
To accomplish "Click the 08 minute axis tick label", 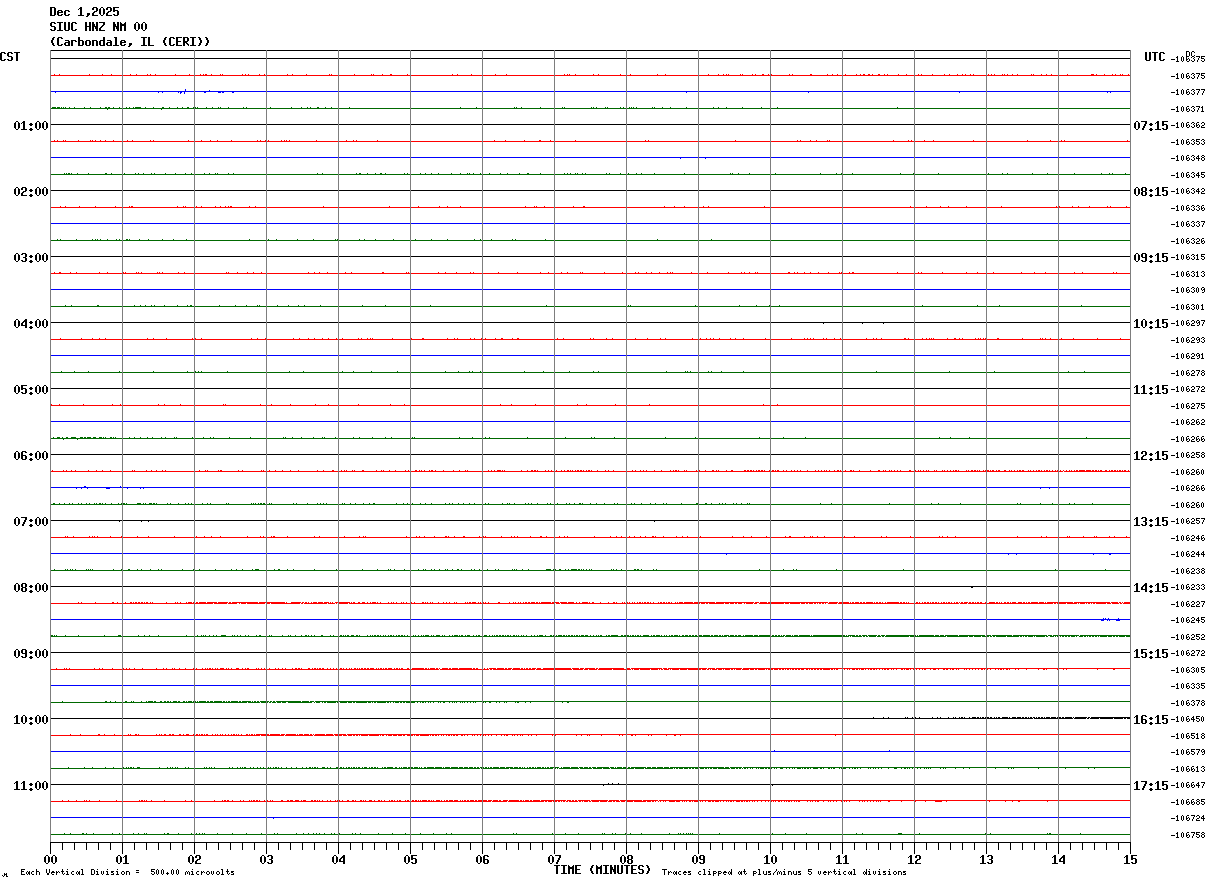I will pyautogui.click(x=627, y=859).
